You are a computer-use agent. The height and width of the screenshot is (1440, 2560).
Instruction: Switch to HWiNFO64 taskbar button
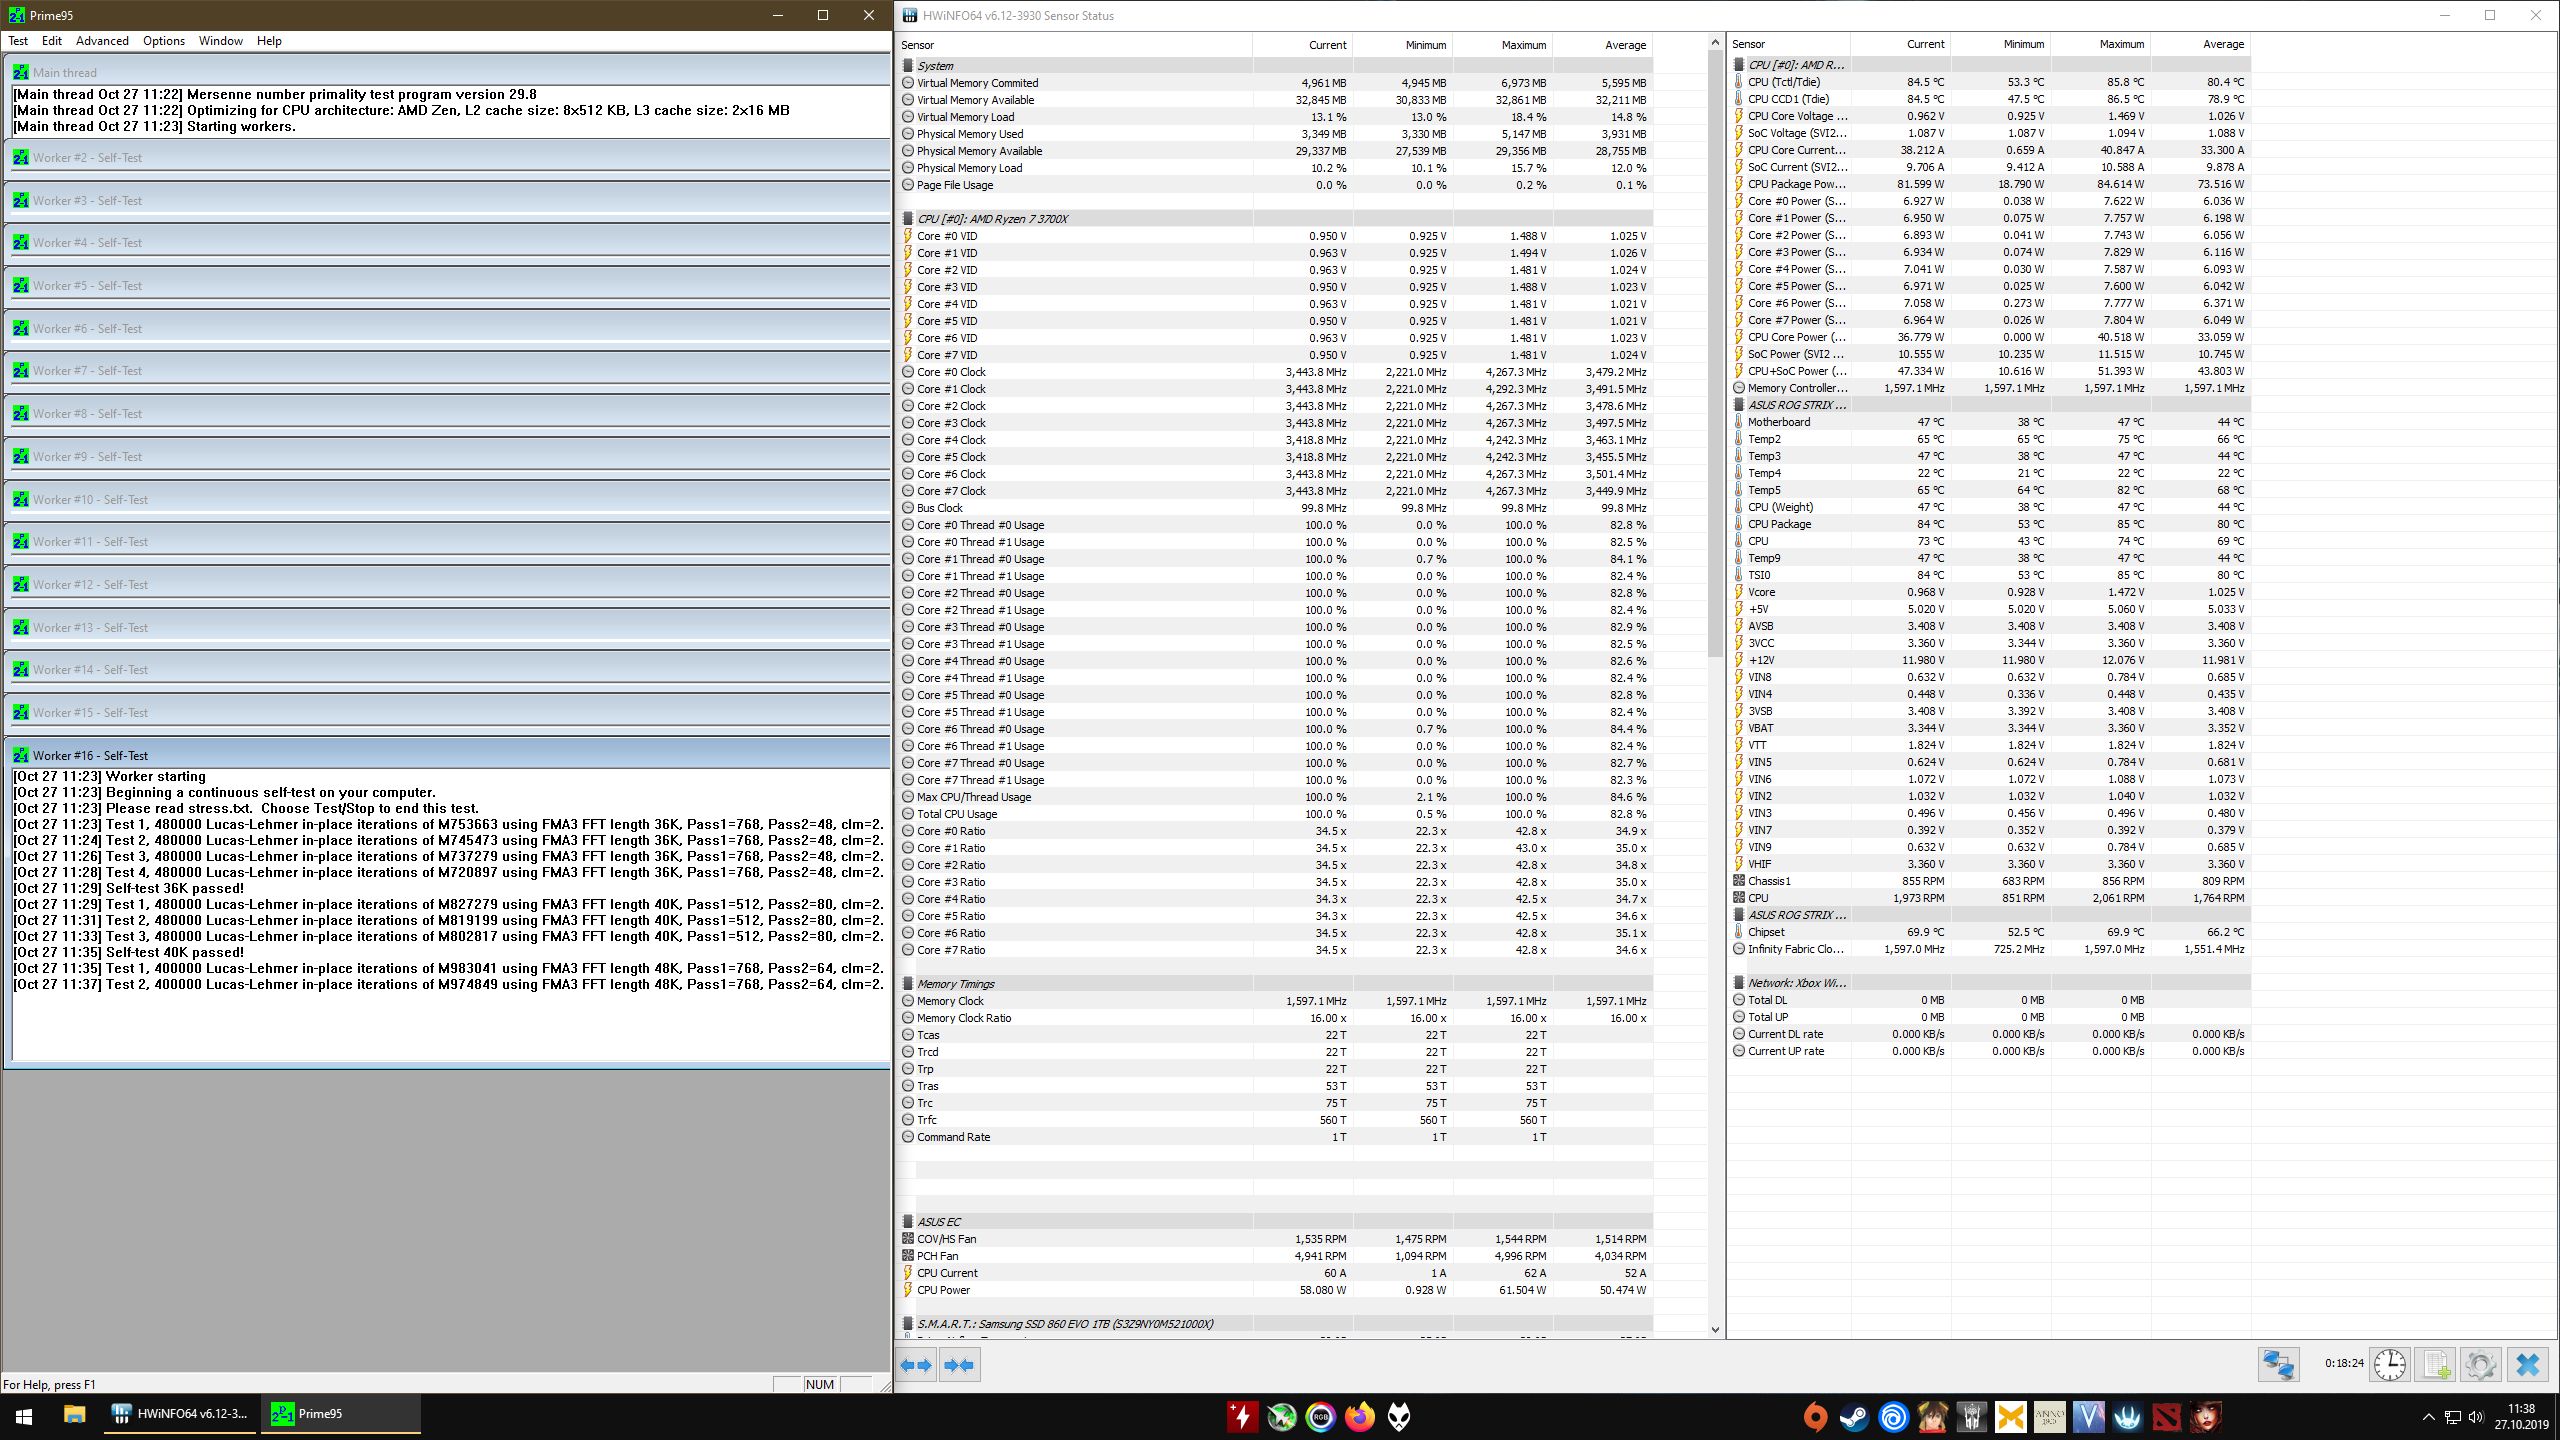[182, 1413]
